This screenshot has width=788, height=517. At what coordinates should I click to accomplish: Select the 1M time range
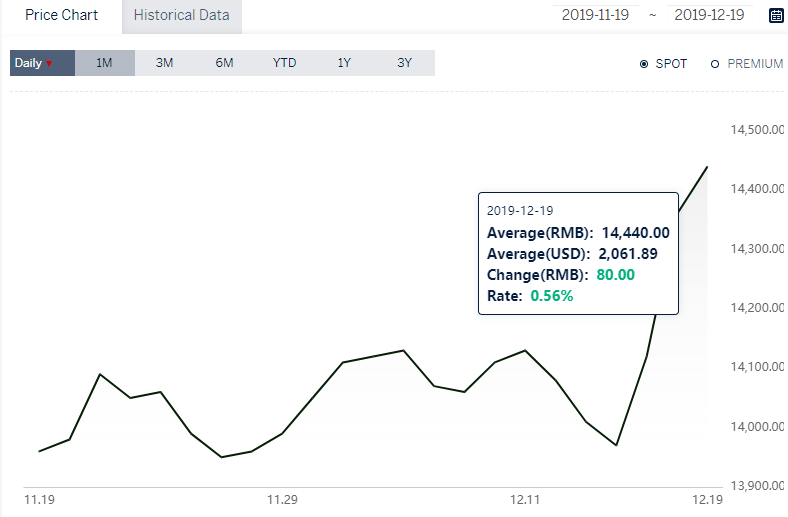click(x=105, y=63)
